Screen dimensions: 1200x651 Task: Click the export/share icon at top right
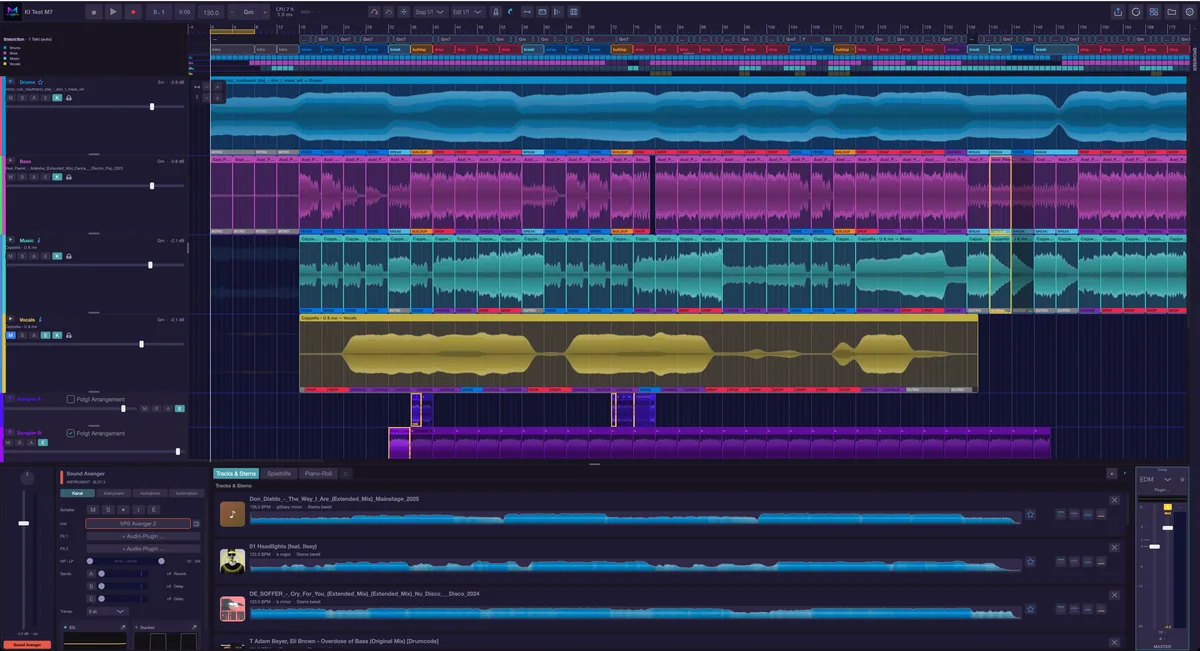tap(1117, 12)
